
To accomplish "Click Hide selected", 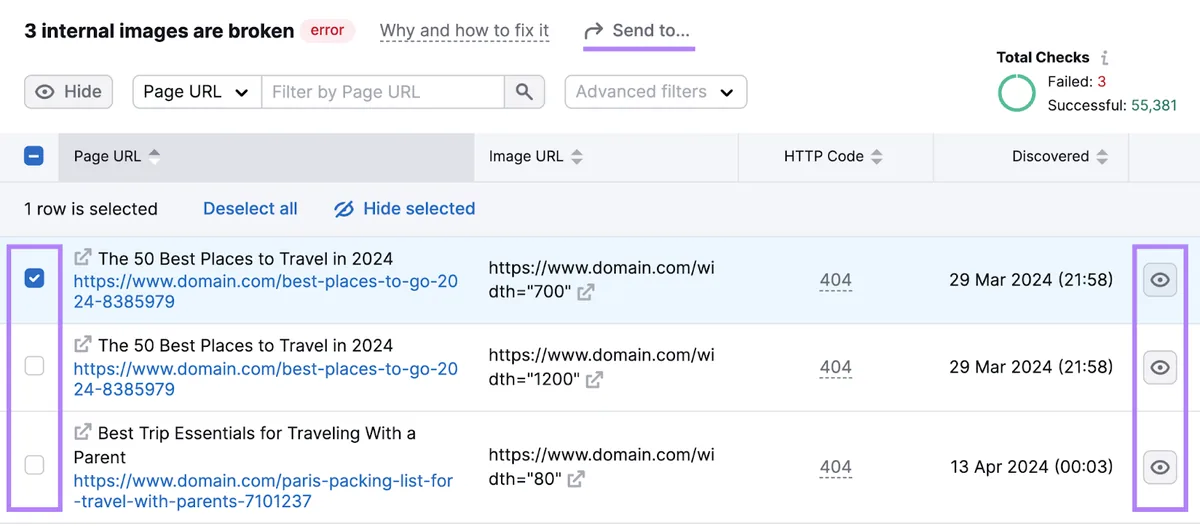I will point(405,209).
